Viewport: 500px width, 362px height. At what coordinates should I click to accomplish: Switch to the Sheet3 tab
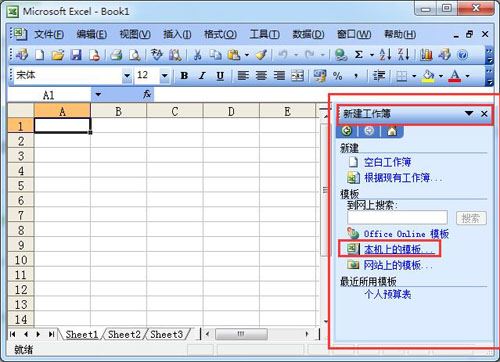[x=166, y=334]
